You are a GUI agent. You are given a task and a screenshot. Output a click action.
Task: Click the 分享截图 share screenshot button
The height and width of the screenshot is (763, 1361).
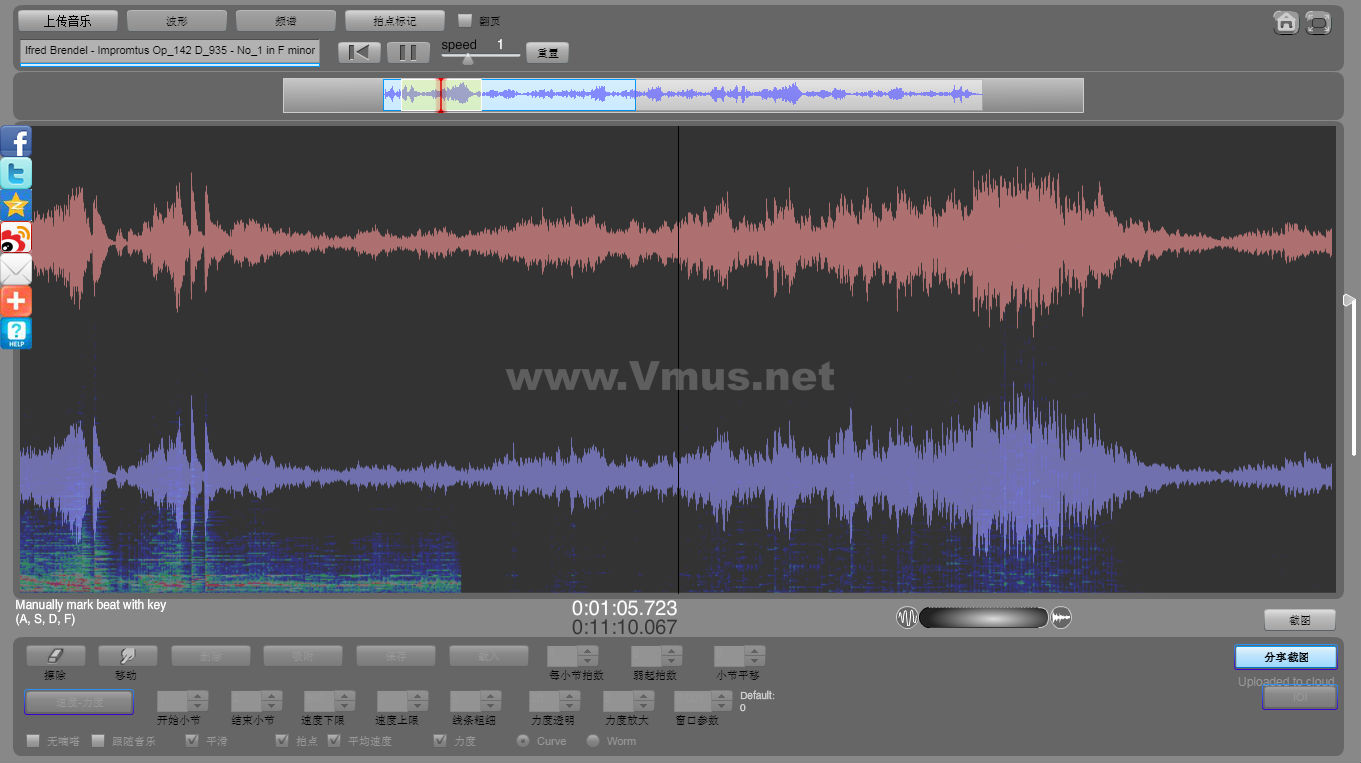(1285, 657)
